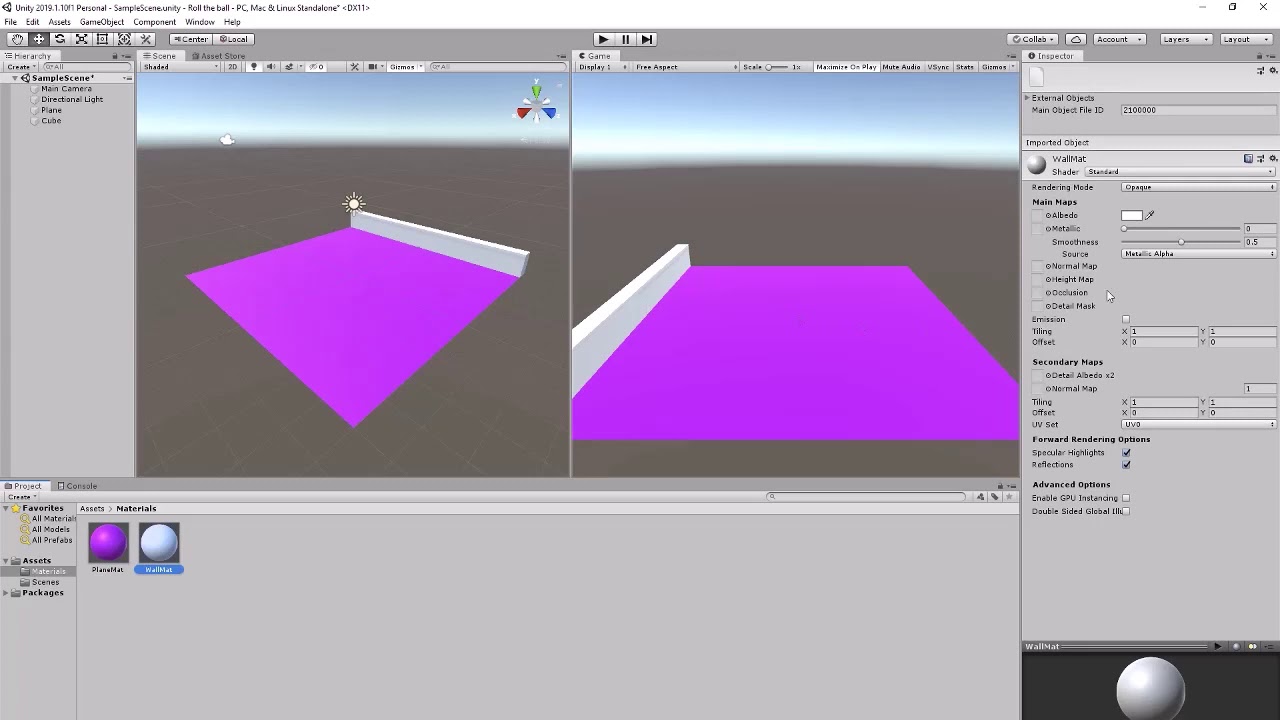Select the custom editor tools icon
Image resolution: width=1280 pixels, height=720 pixels.
(x=146, y=39)
